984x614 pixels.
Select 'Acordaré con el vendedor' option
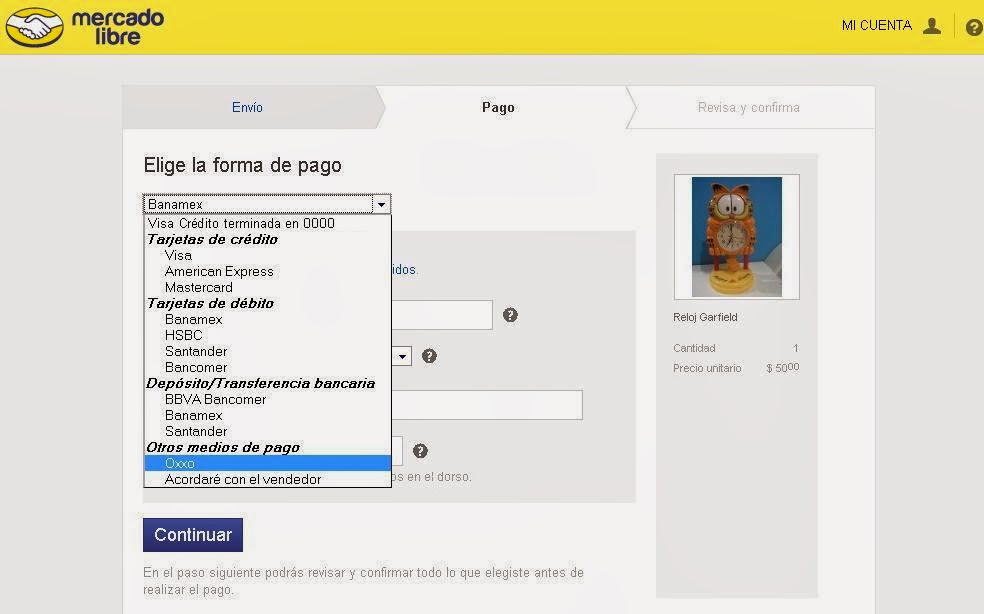pos(243,480)
